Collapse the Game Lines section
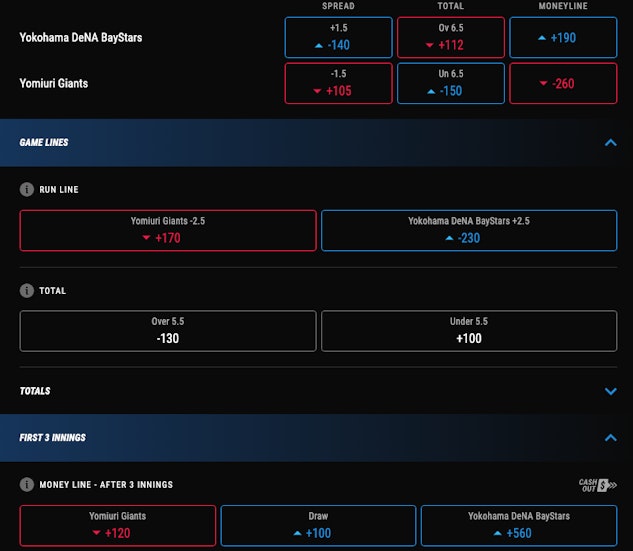The image size is (633, 551). (611, 143)
